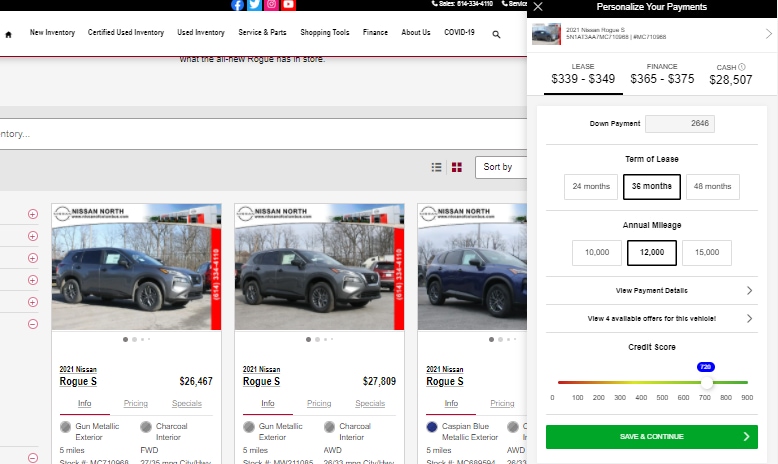
Task: Switch to the Lease payment tab
Action: pos(583,74)
